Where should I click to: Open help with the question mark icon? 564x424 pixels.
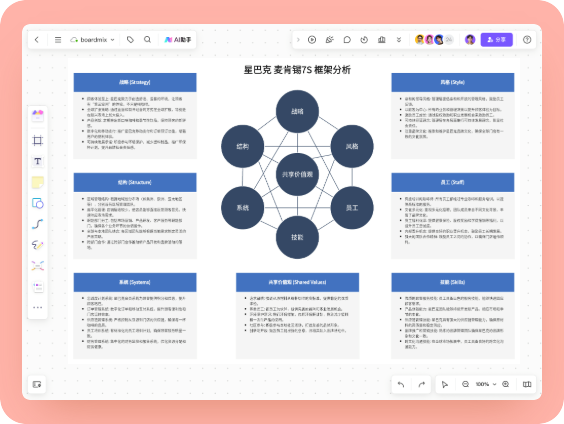pyautogui.click(x=527, y=40)
